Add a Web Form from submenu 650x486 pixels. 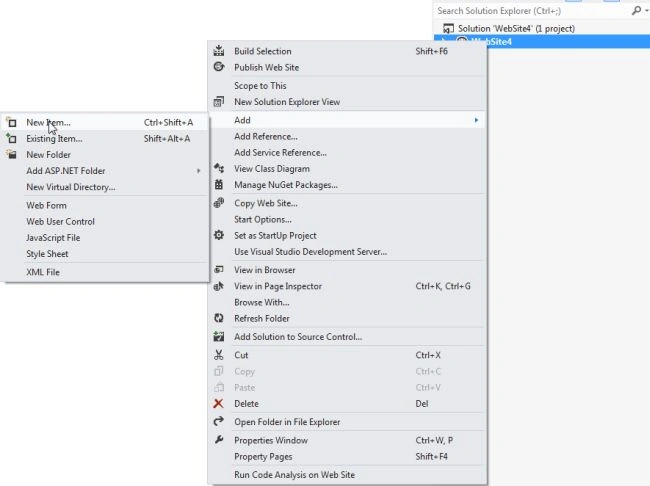click(46, 205)
